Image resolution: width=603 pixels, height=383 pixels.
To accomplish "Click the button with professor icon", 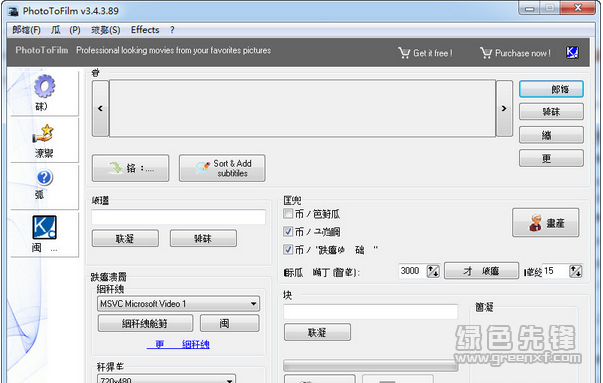I will pos(545,223).
